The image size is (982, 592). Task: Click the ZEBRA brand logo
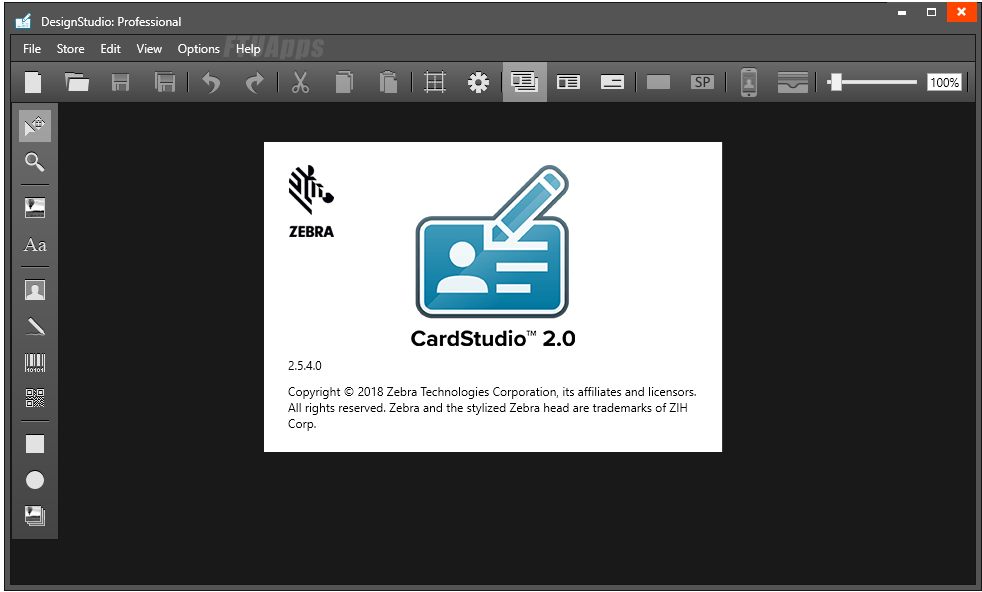pyautogui.click(x=311, y=202)
